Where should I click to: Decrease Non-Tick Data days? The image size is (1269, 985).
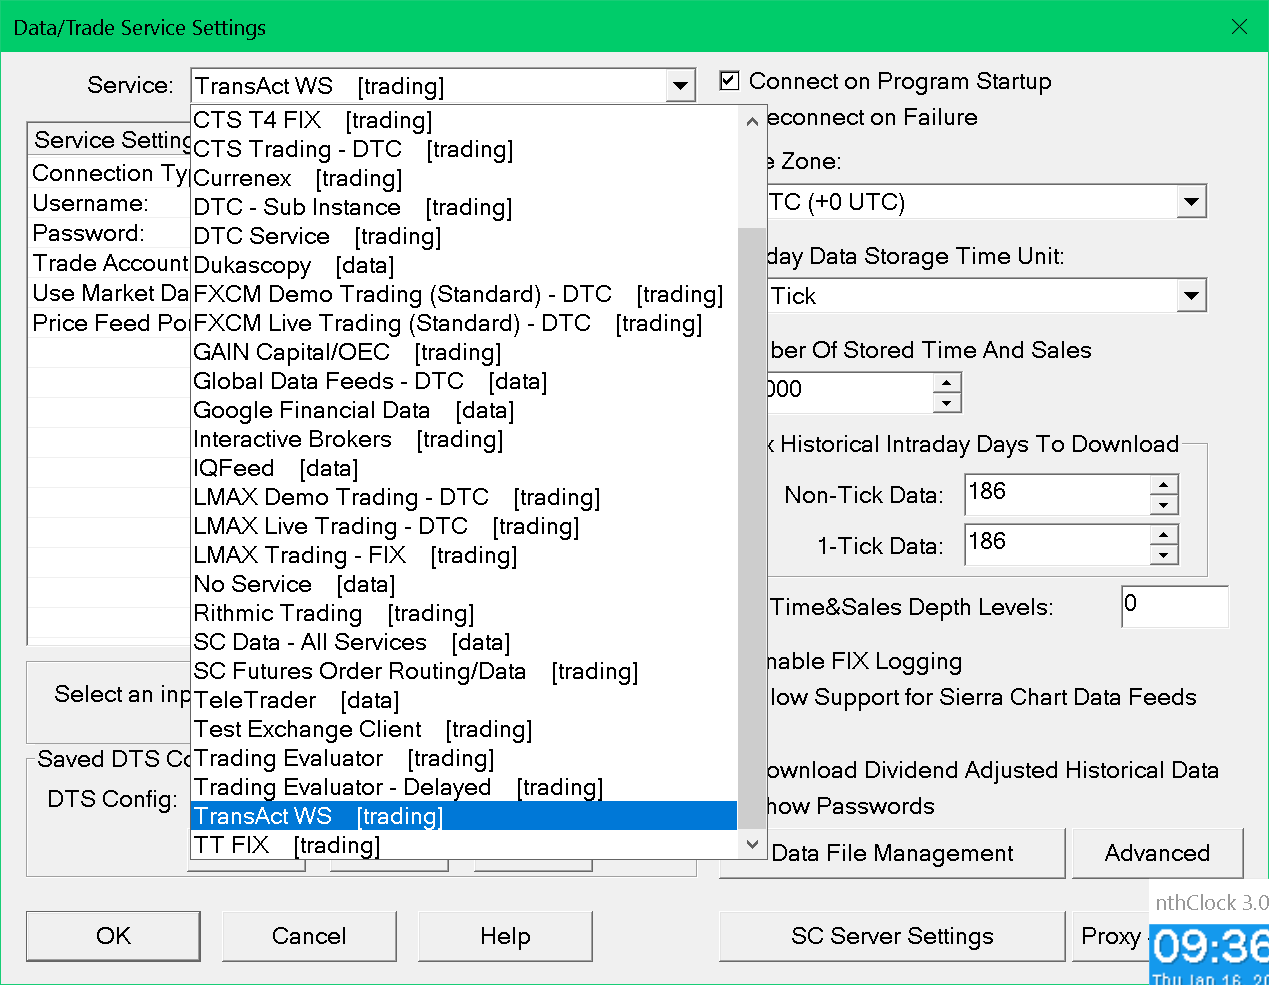tap(1164, 505)
